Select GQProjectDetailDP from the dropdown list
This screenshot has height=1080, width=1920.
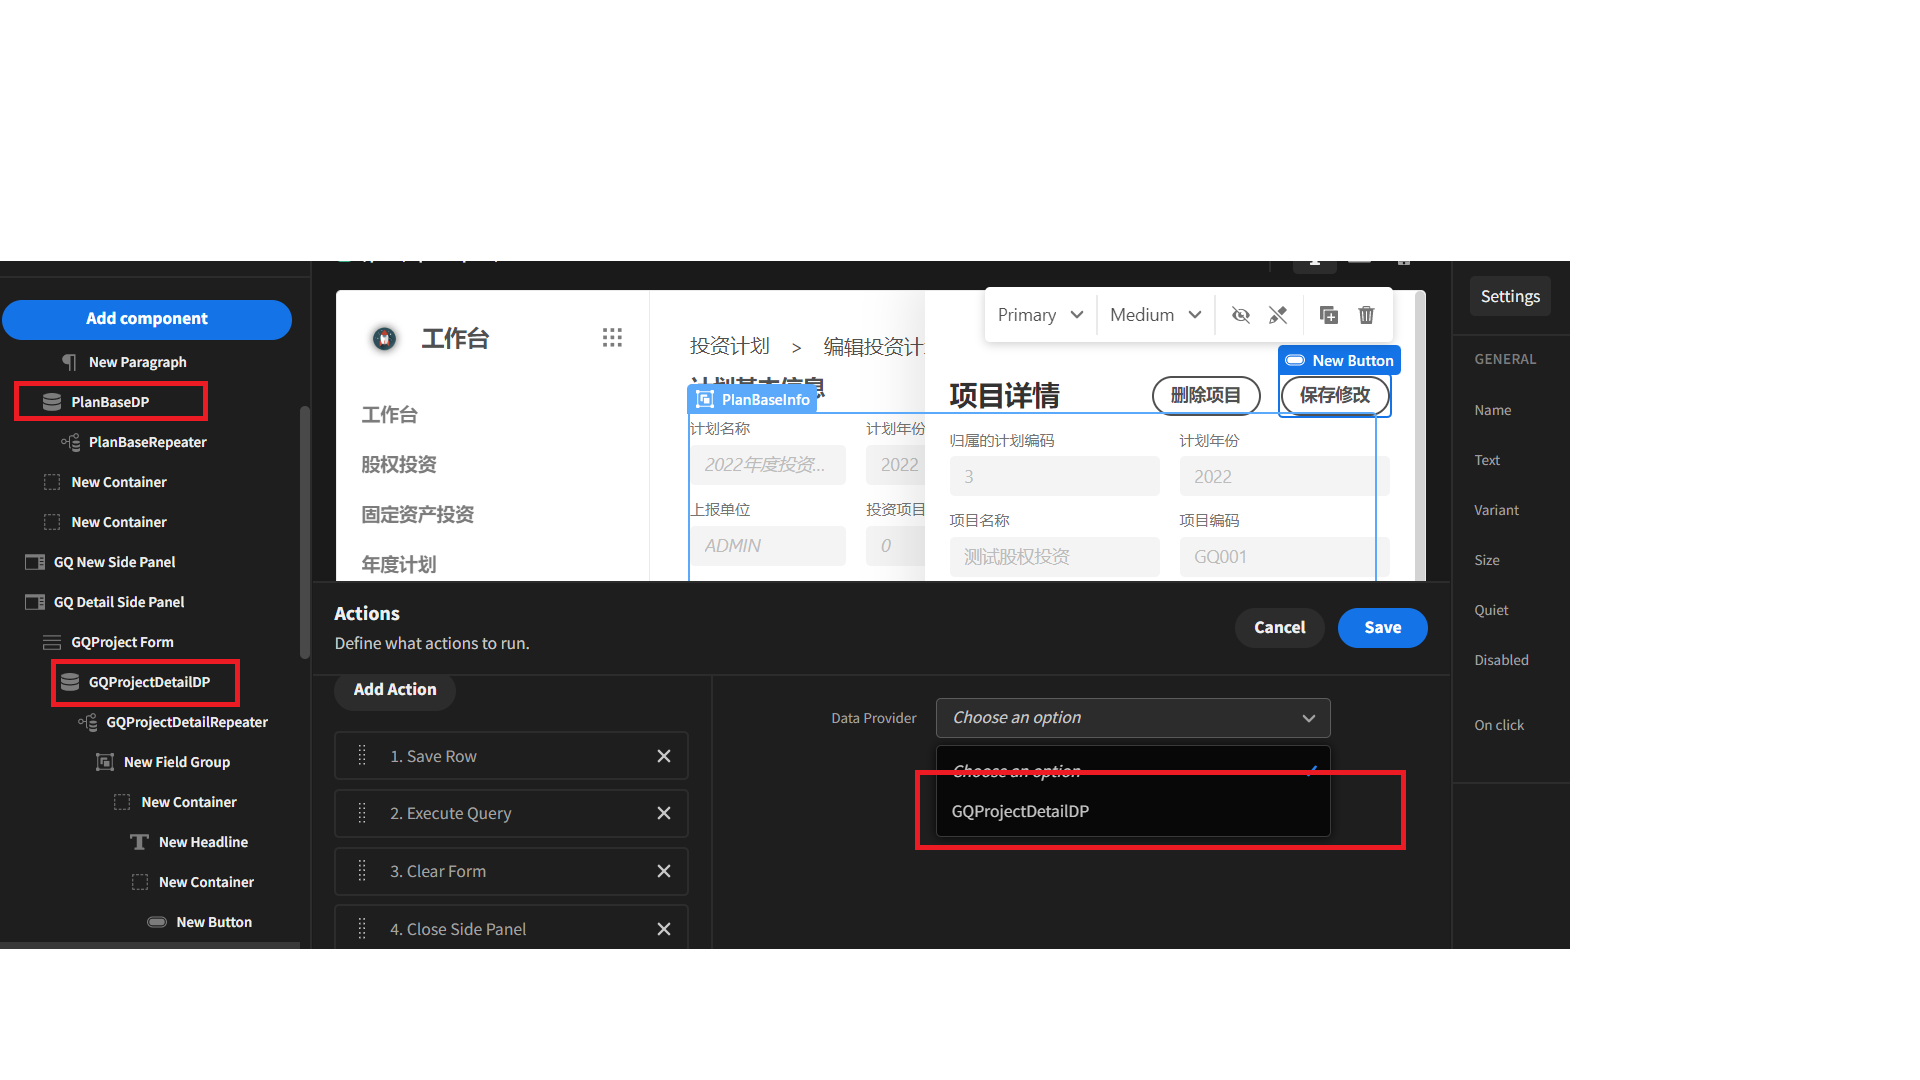tap(1019, 811)
